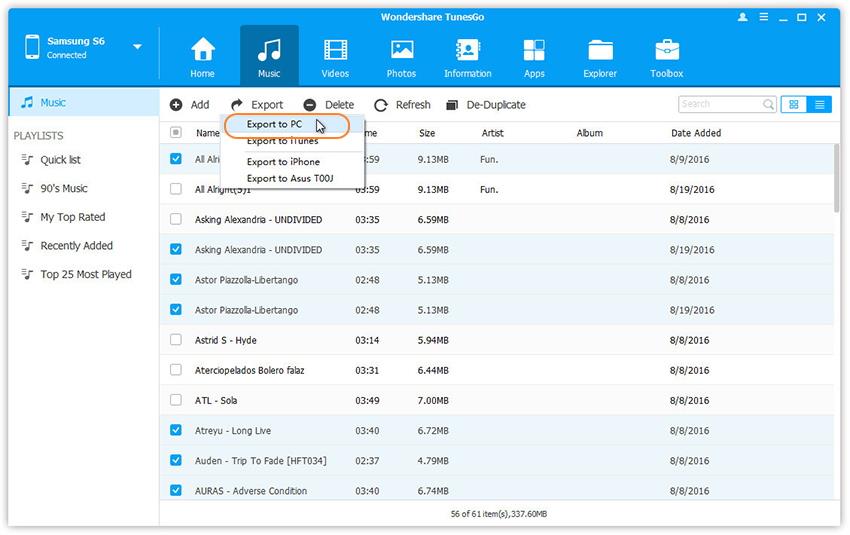Open the Export dropdown button
850x535 pixels.
(x=257, y=105)
